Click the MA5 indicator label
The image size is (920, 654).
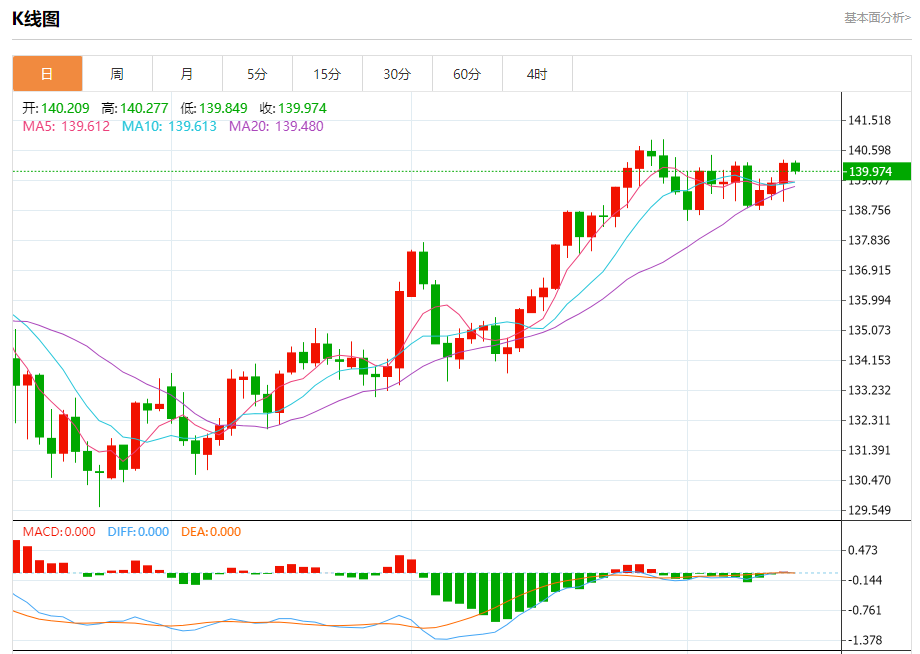66,126
